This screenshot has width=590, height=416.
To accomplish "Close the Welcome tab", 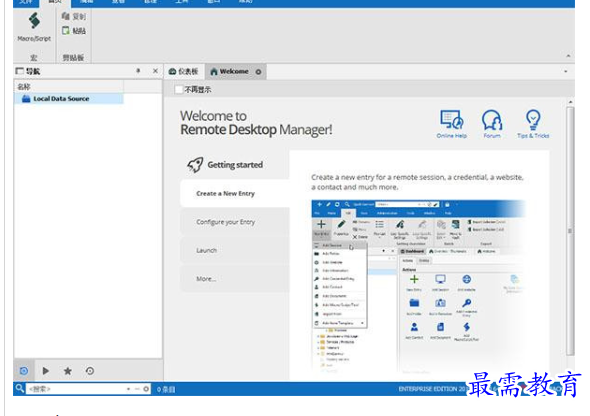I will (x=259, y=72).
